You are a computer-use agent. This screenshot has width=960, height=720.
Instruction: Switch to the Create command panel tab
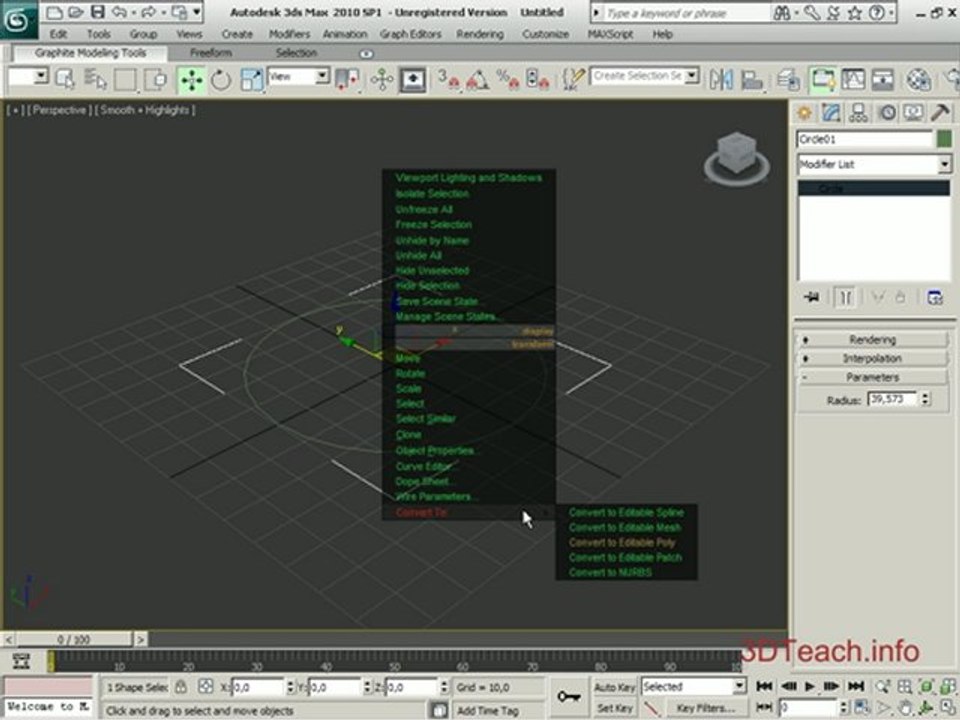click(x=804, y=113)
